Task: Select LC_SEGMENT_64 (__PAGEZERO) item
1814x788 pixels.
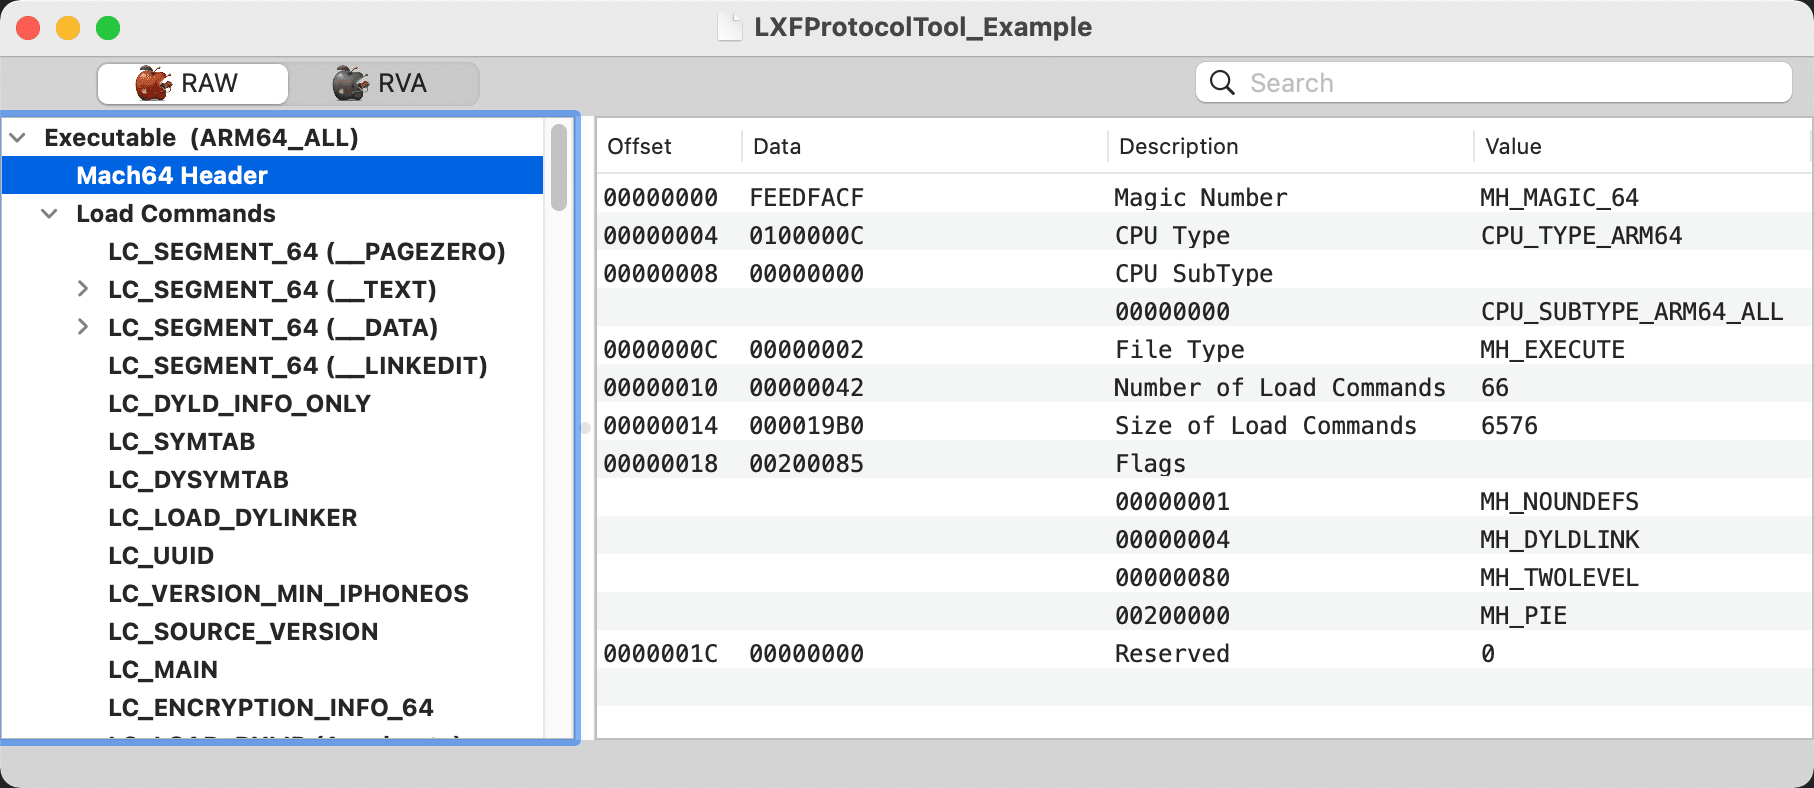Action: pos(307,252)
